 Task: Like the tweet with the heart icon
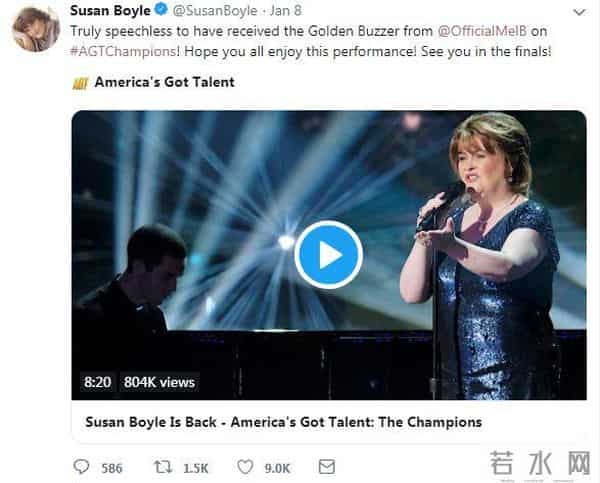click(245, 467)
